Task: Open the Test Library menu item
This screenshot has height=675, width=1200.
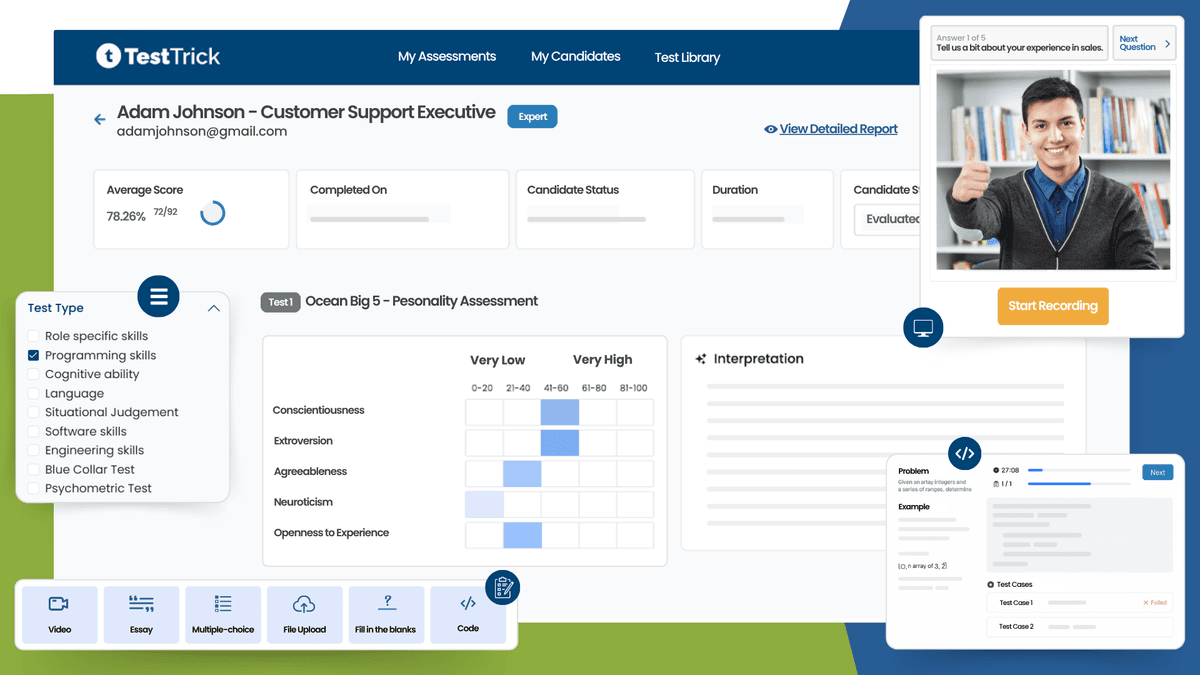Action: (687, 57)
